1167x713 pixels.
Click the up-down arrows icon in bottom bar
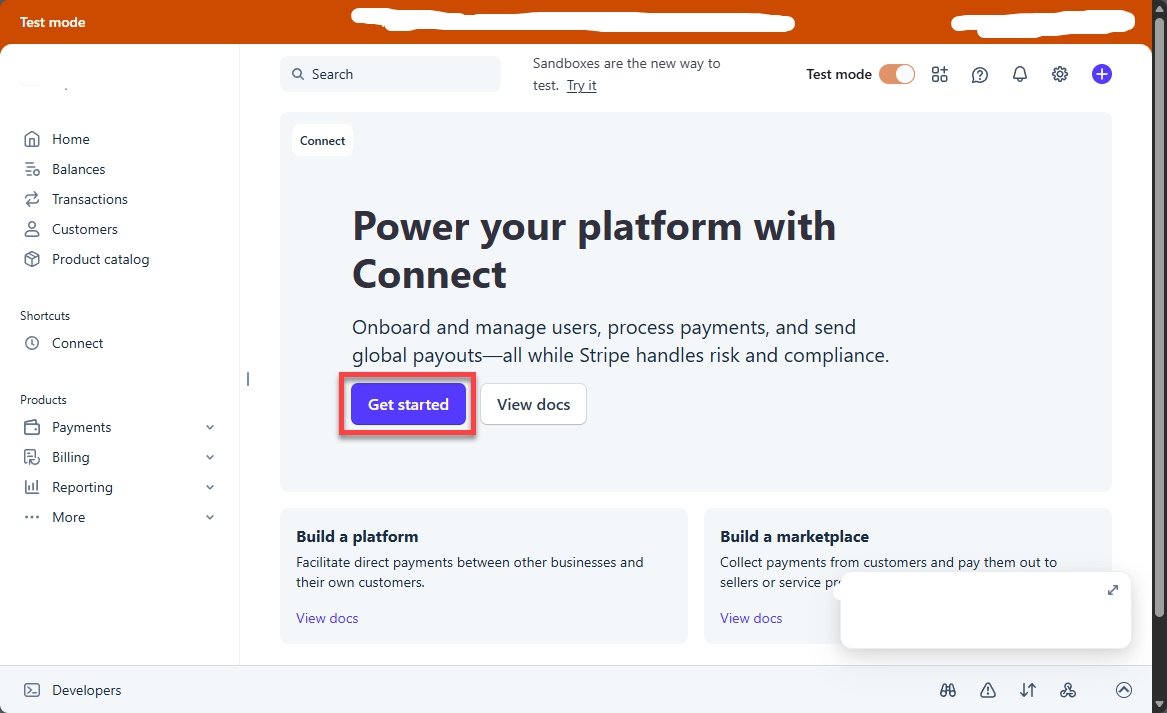coord(1028,690)
